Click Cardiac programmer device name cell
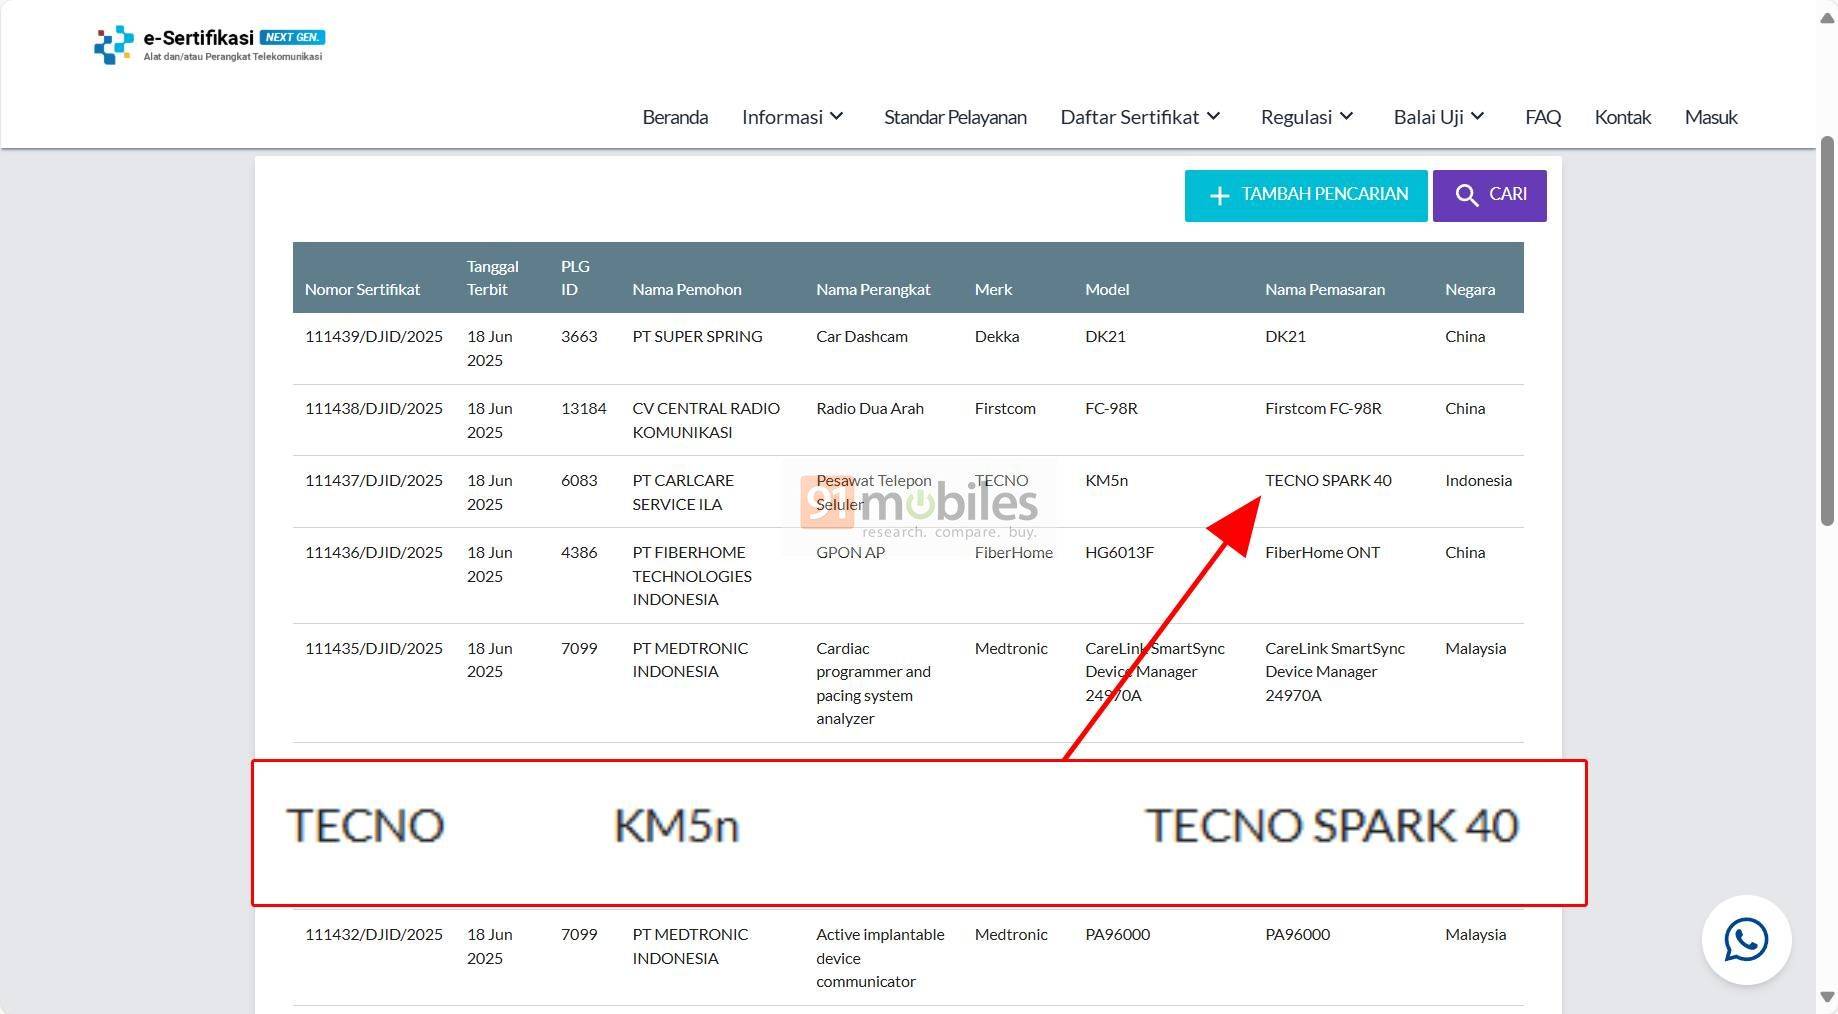The image size is (1838, 1014). pos(873,684)
